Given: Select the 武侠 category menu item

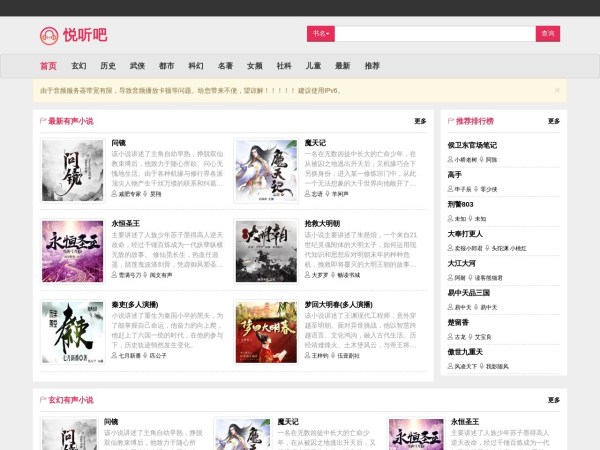Looking at the screenshot, I should tap(137, 66).
